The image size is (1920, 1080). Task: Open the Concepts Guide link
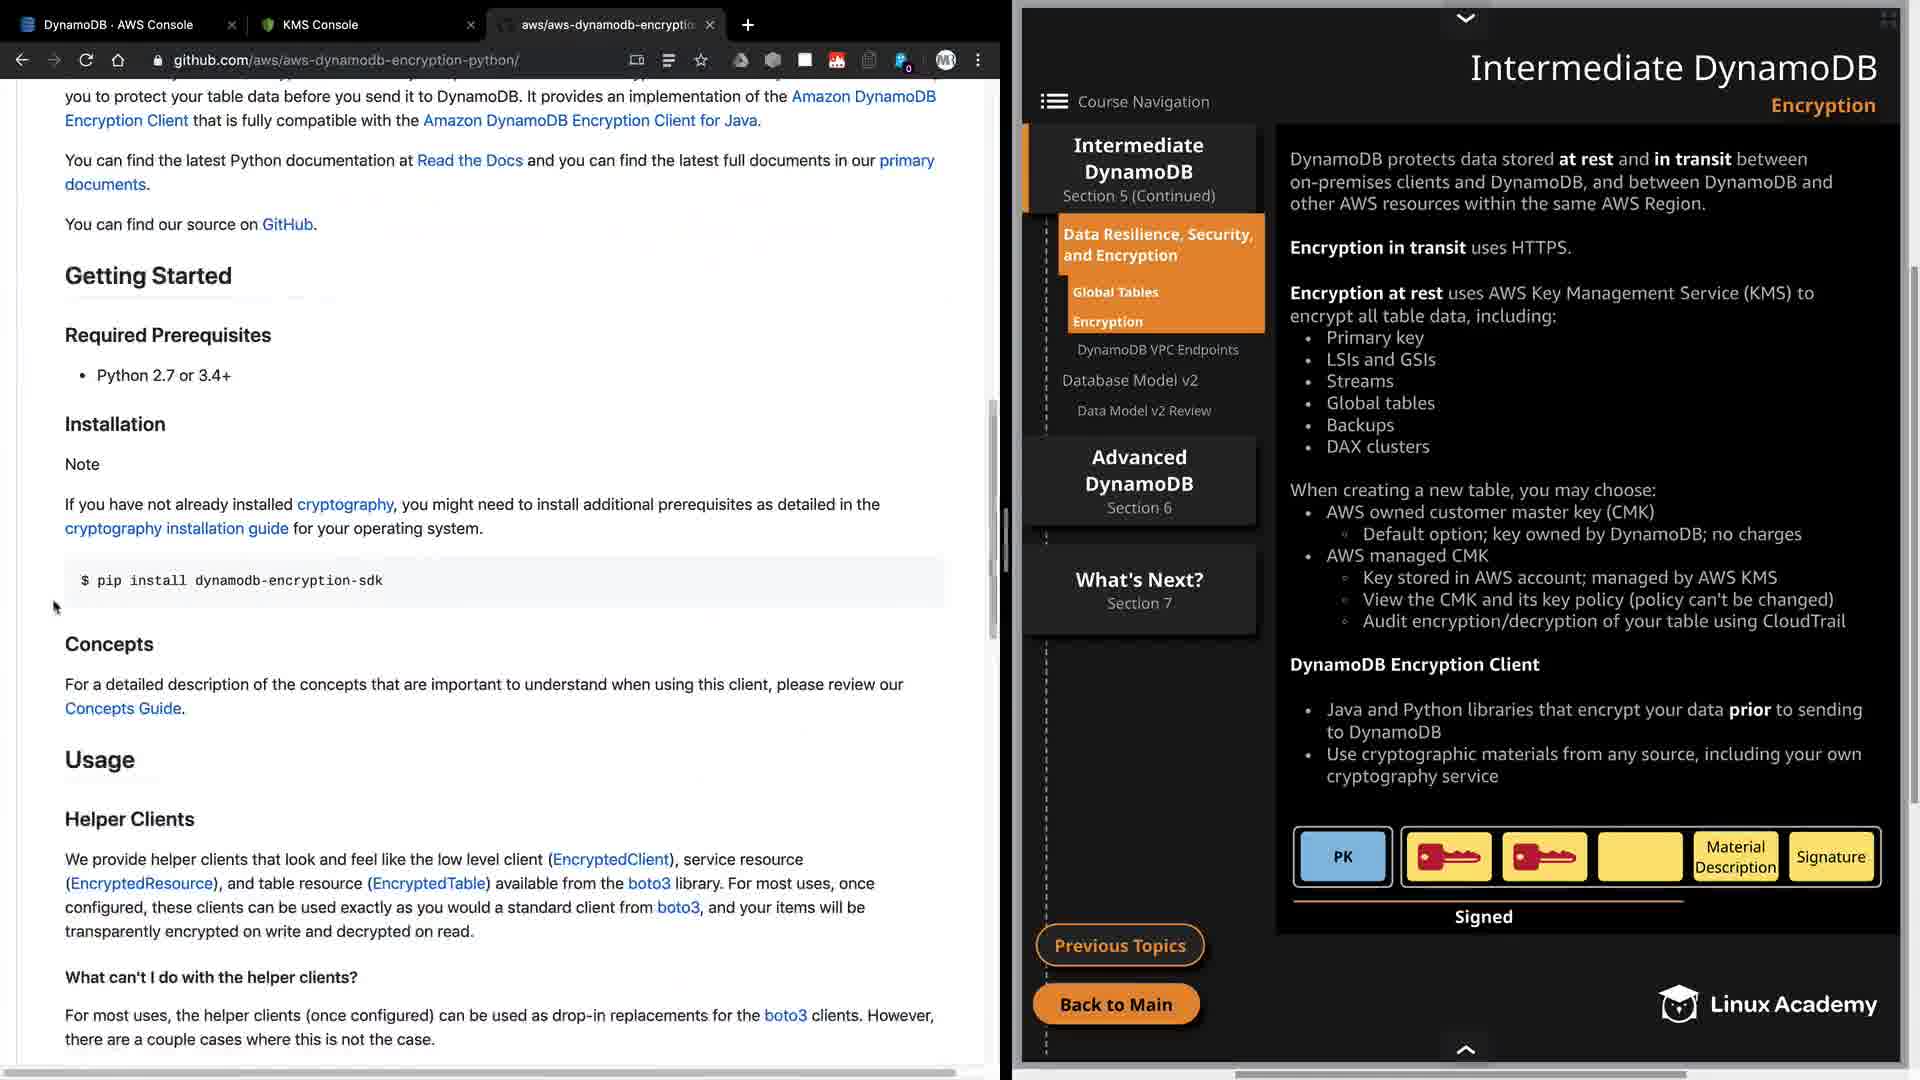(x=123, y=709)
